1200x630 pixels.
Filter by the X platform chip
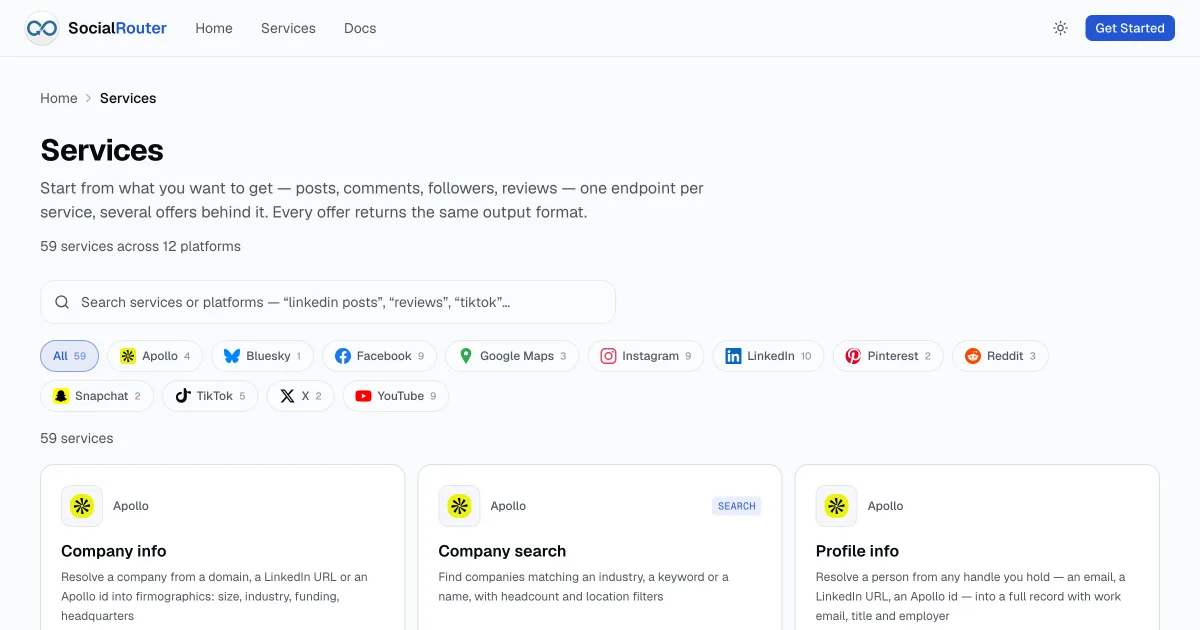tap(300, 396)
